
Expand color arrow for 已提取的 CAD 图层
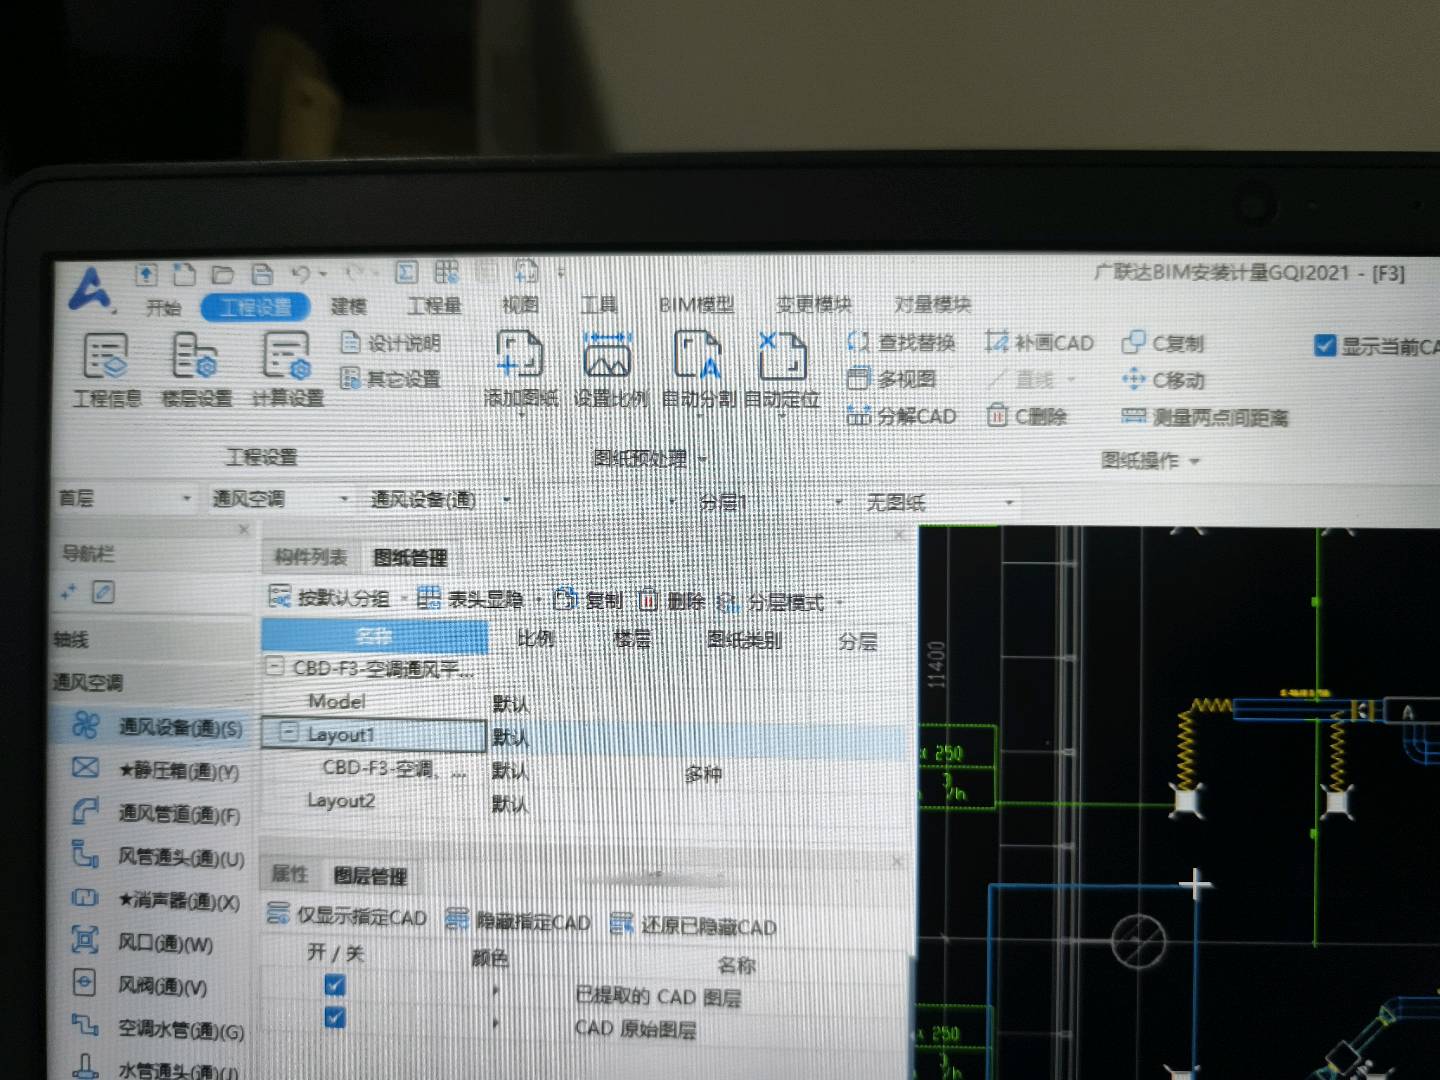pos(497,991)
